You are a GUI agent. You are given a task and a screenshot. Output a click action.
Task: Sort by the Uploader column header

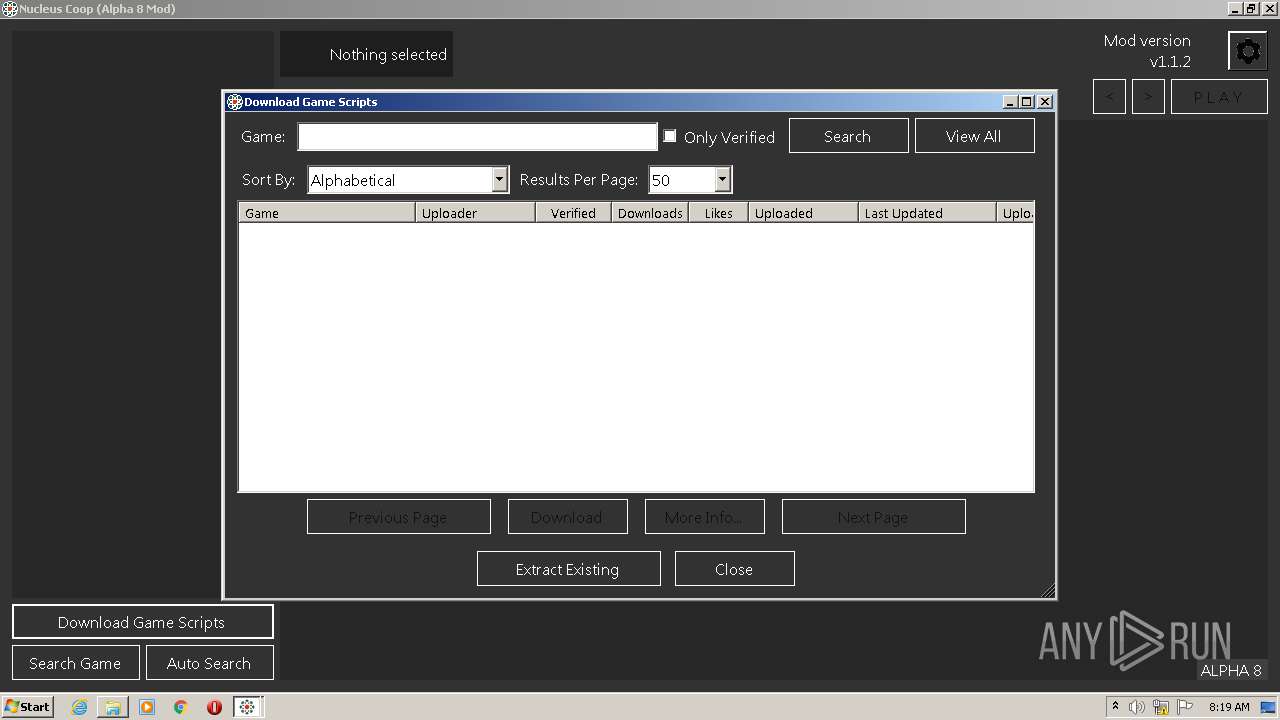[x=475, y=213]
